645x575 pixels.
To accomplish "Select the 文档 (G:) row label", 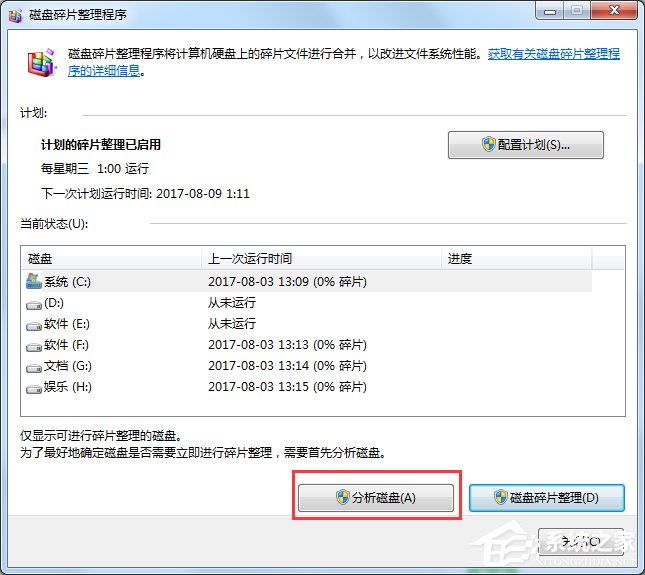I will point(68,366).
